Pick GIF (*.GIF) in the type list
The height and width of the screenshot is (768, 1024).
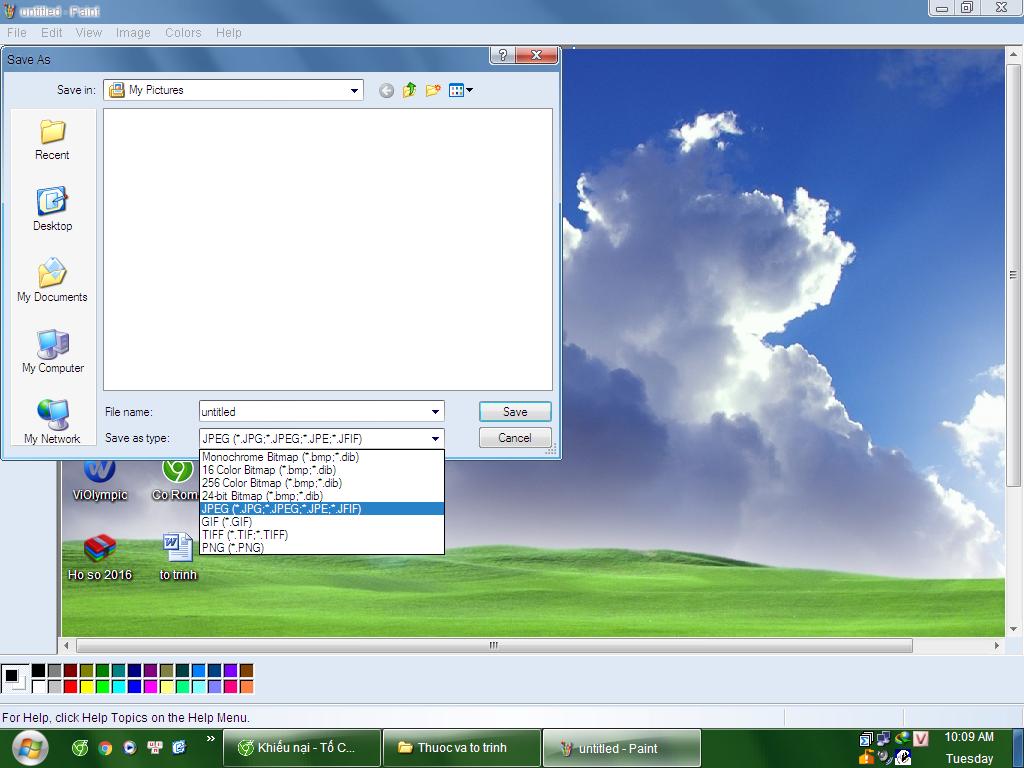pyautogui.click(x=227, y=521)
